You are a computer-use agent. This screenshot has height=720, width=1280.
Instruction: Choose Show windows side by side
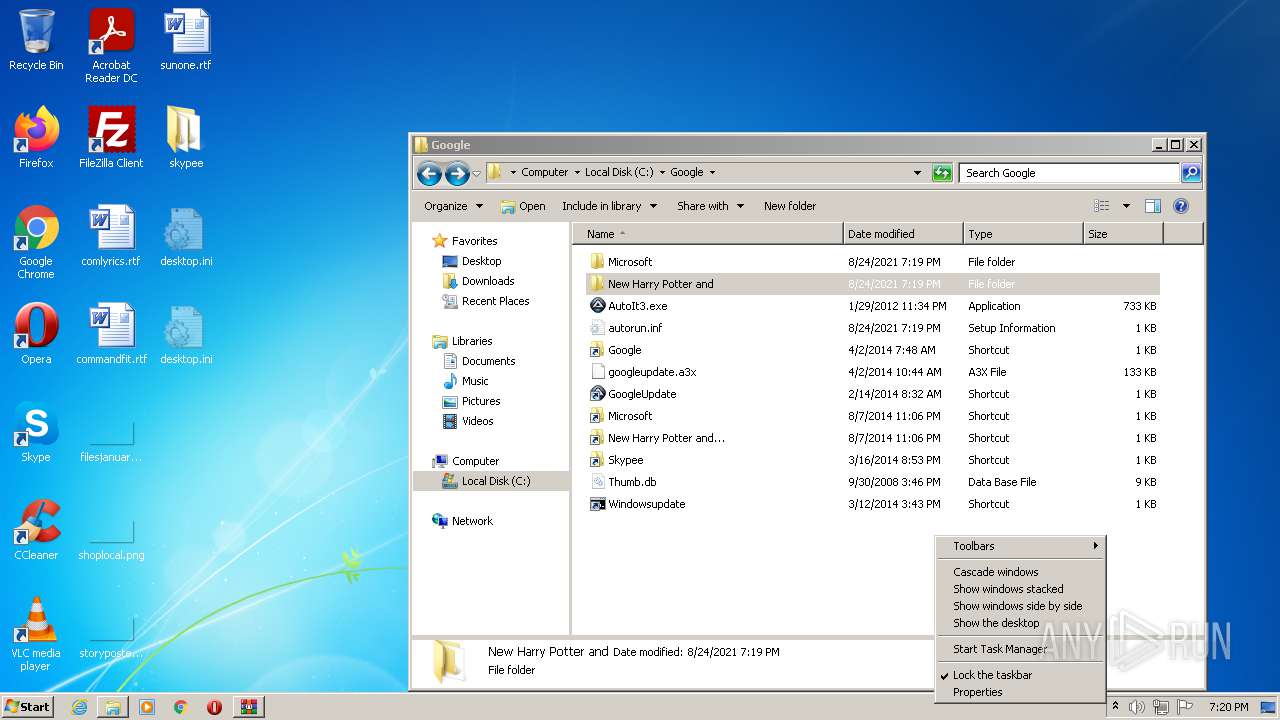point(1020,606)
